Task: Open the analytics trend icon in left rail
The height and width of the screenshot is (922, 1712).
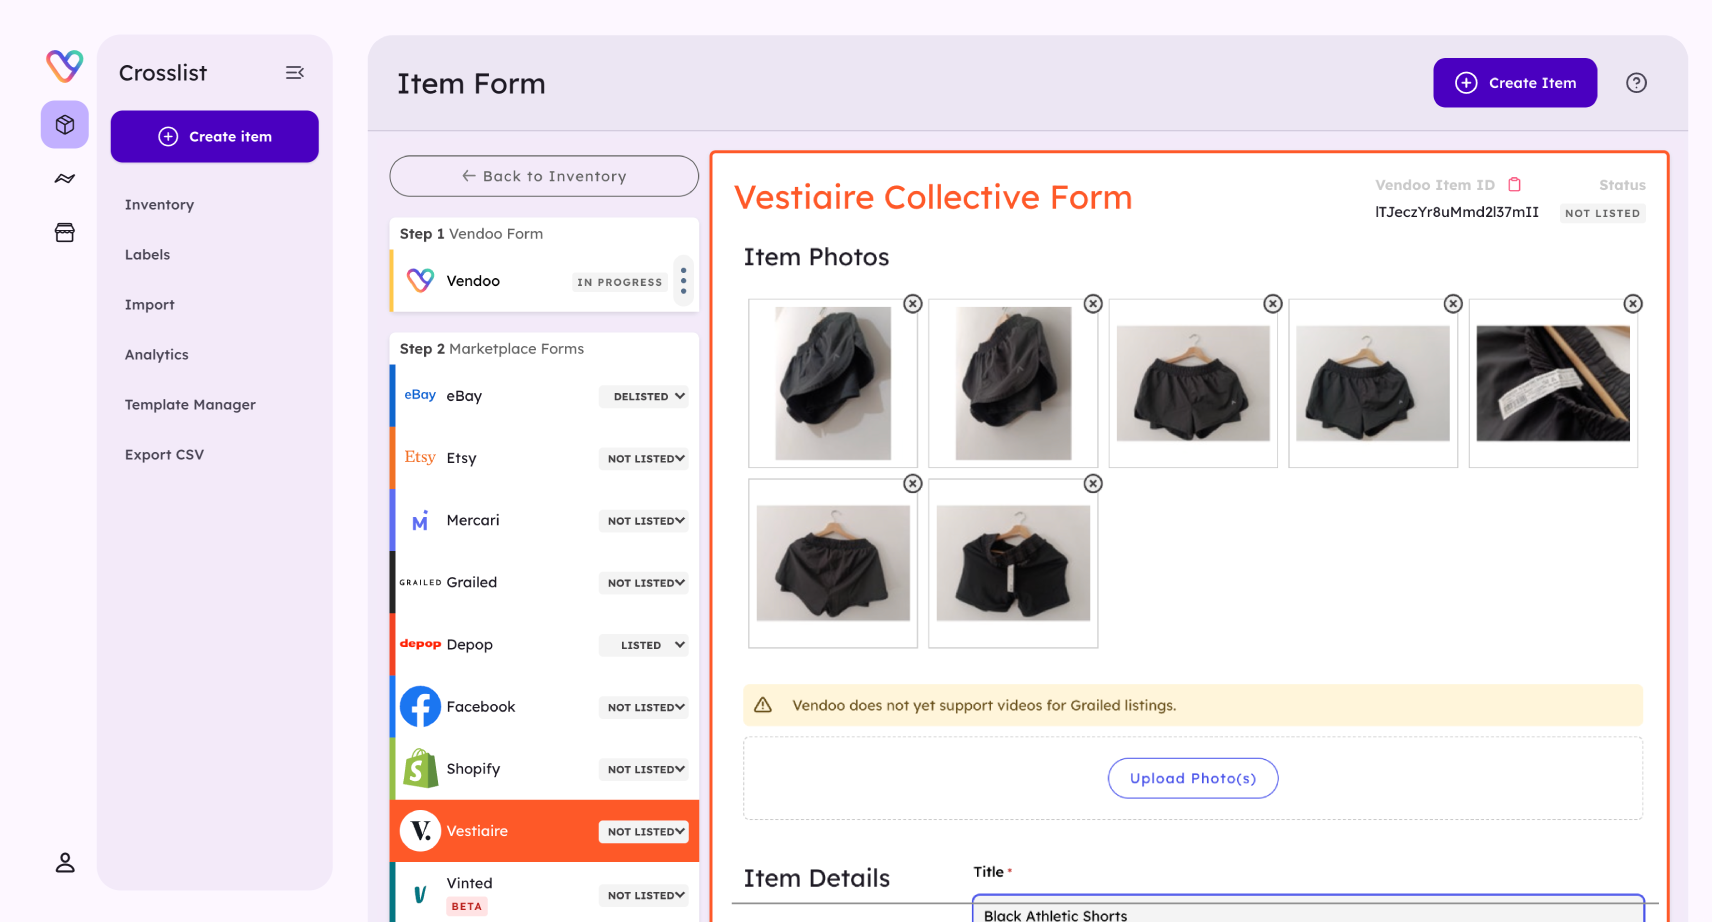Action: pyautogui.click(x=65, y=179)
